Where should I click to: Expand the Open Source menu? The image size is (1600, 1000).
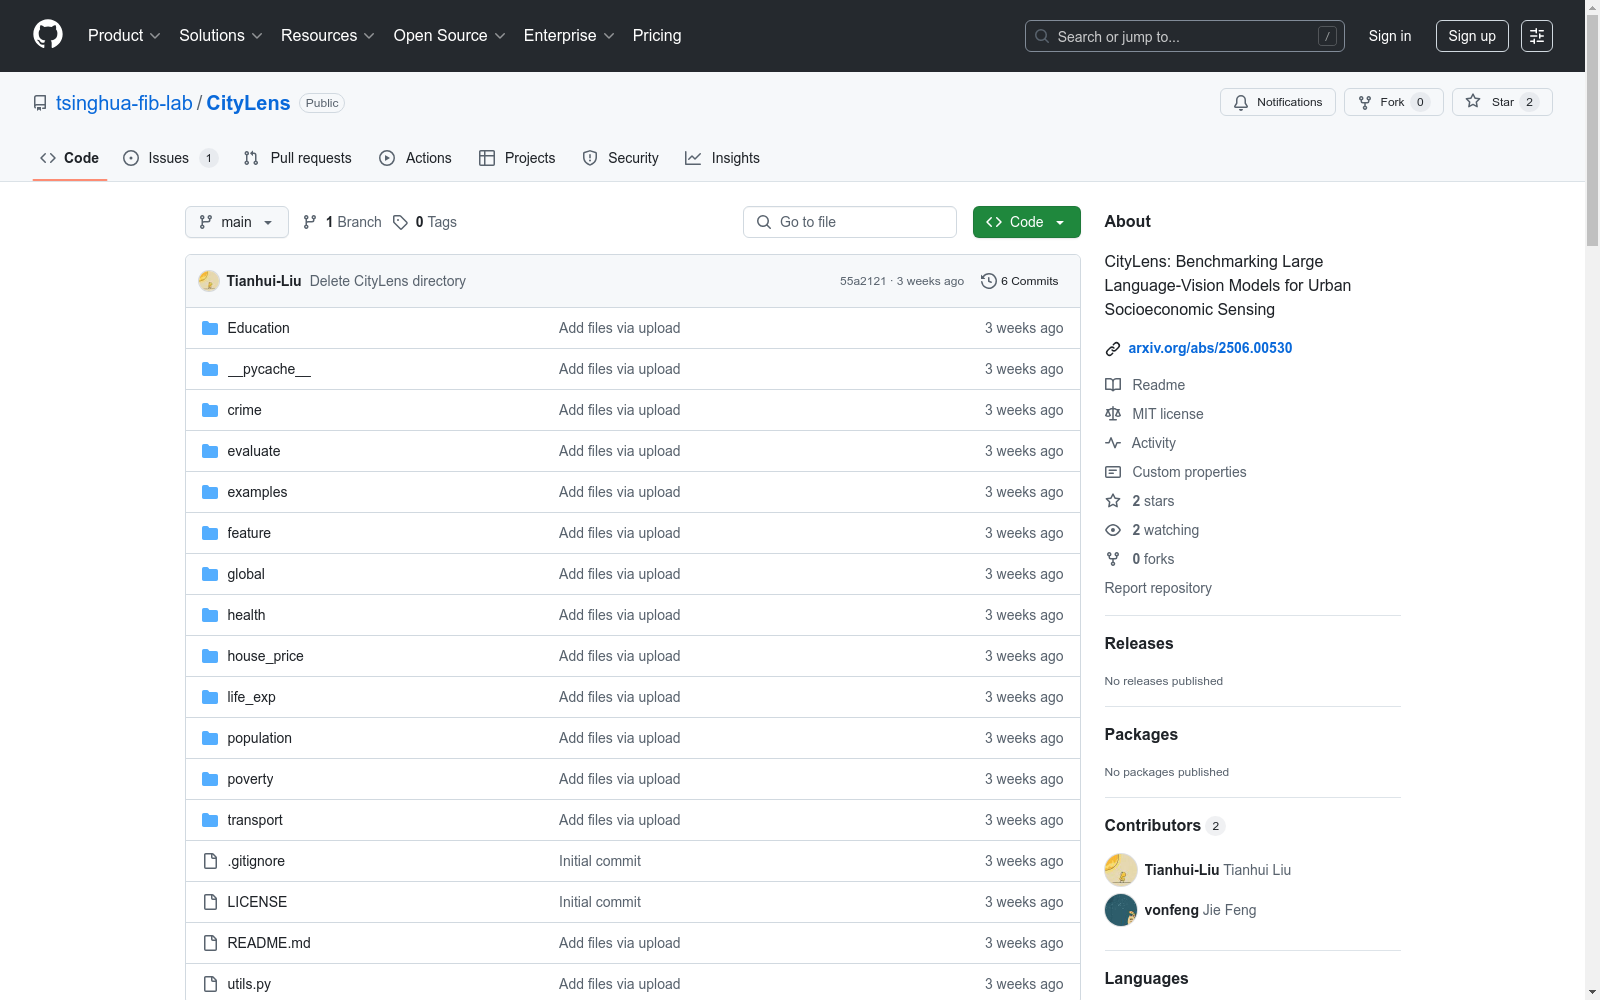(x=450, y=36)
